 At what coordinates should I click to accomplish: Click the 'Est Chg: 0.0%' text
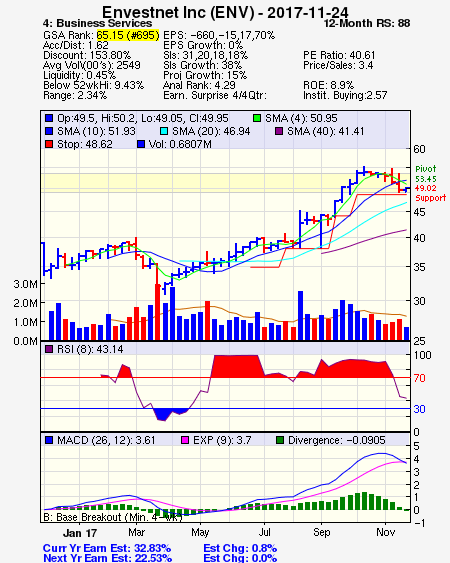pos(240,558)
